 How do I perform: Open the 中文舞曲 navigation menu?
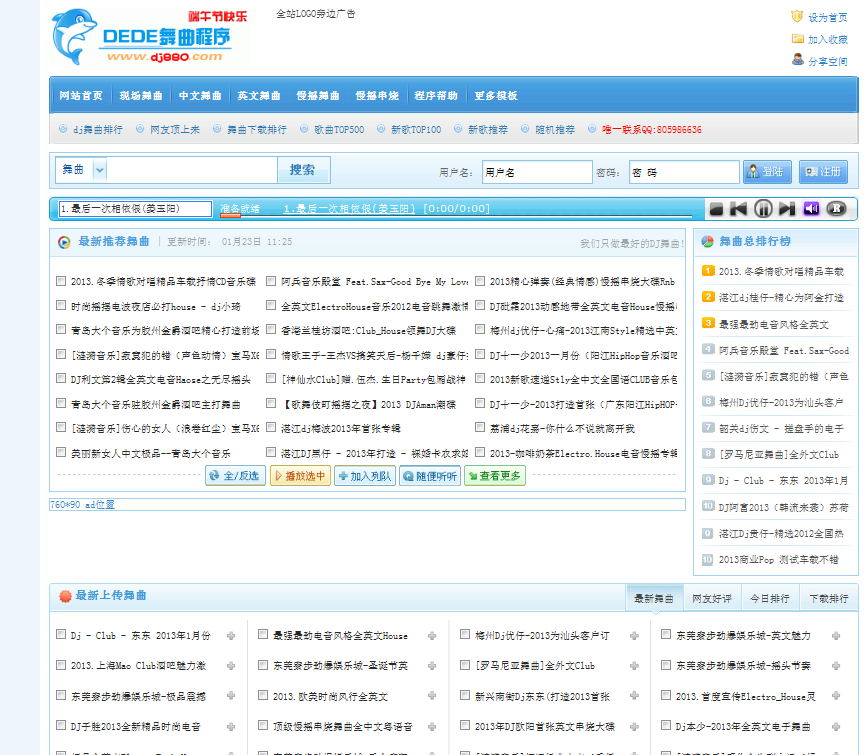pos(198,95)
